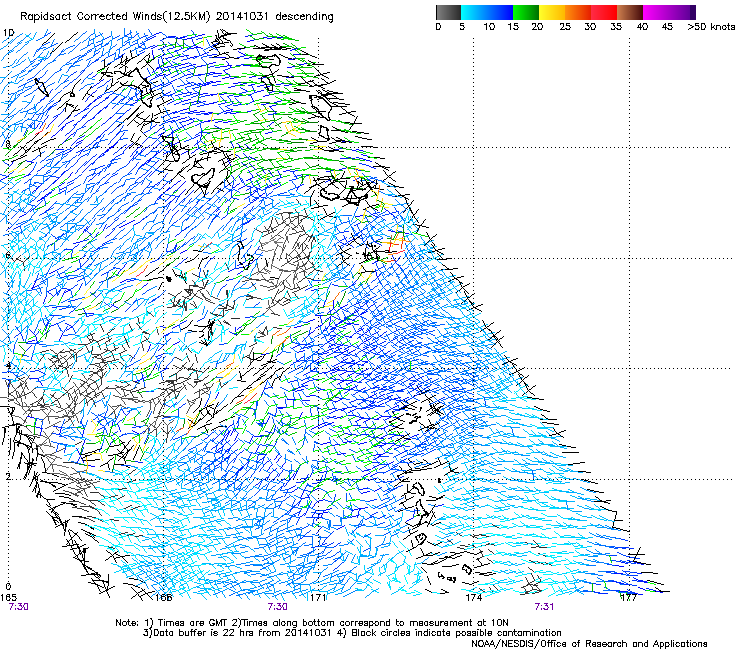Click the 'NOAA/NESDIS/Office of Research and Applications' credit
Viewport: 740px width, 650px height.
click(589, 644)
